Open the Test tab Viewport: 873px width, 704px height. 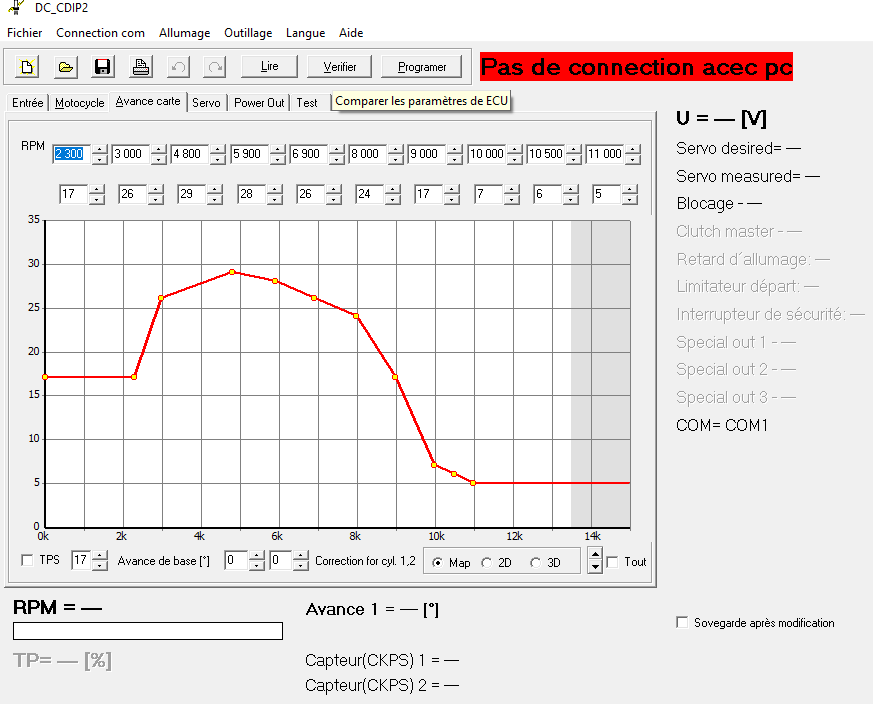[307, 103]
